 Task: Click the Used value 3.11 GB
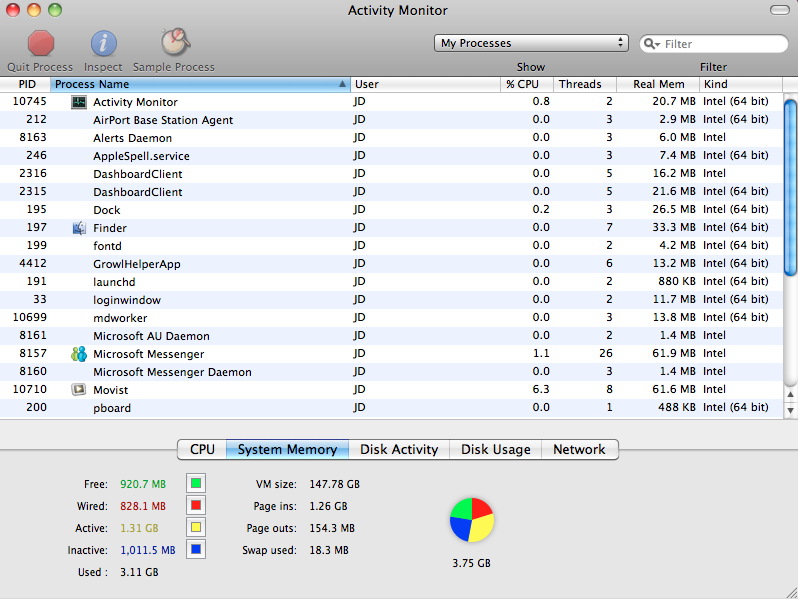tap(139, 573)
